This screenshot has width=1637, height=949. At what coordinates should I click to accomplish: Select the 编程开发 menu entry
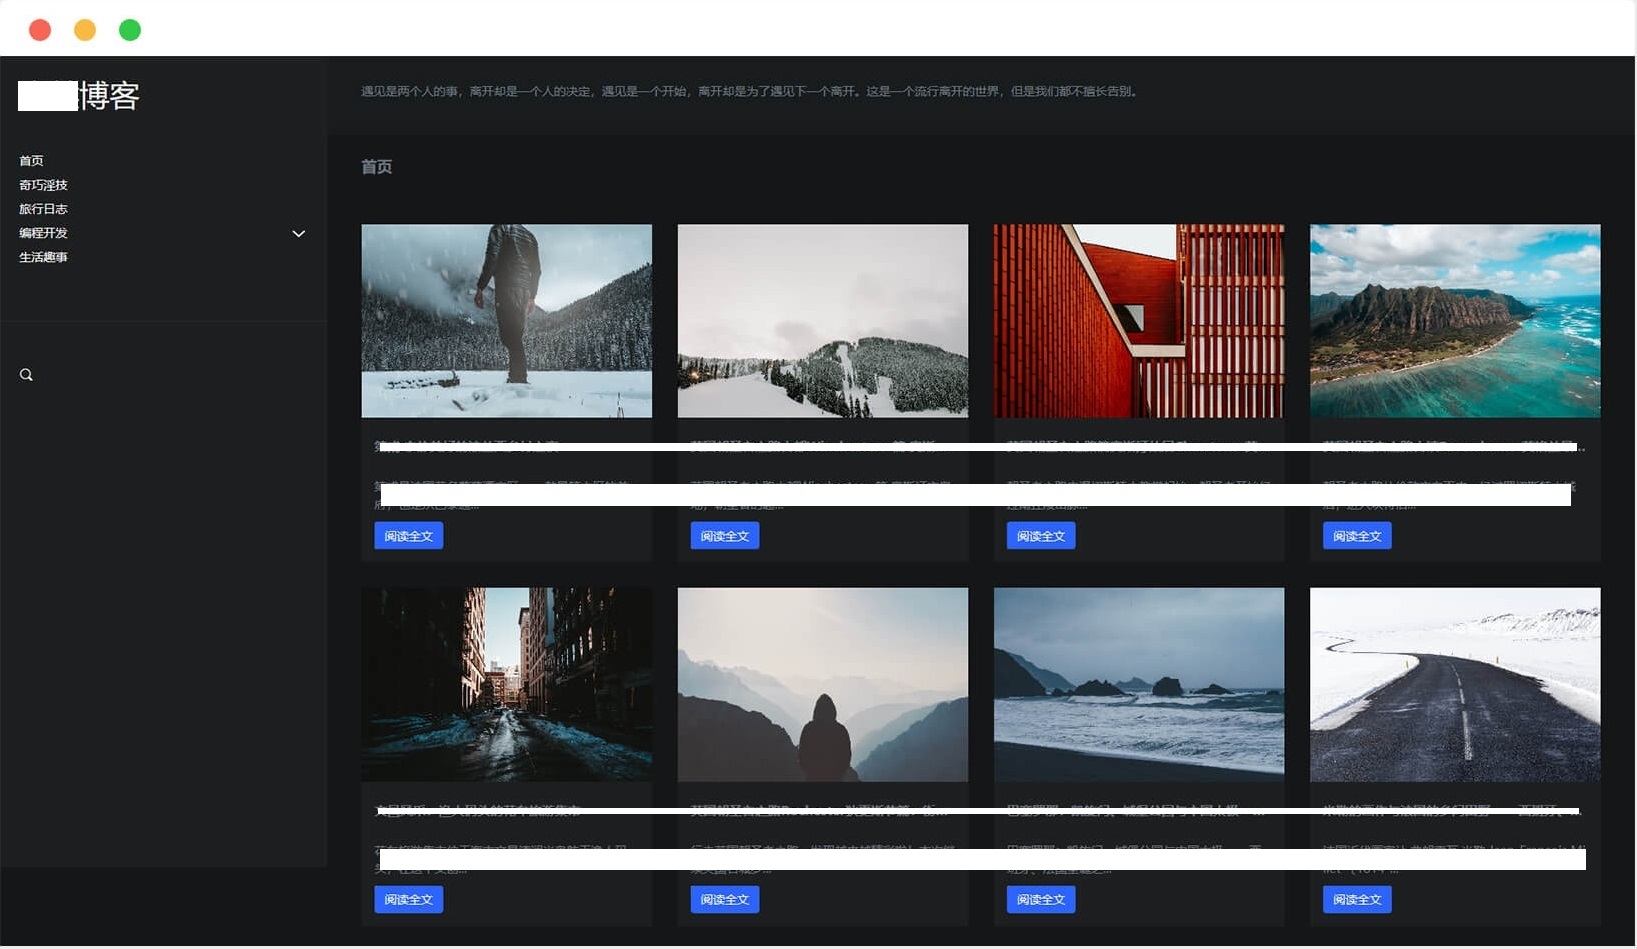click(43, 233)
